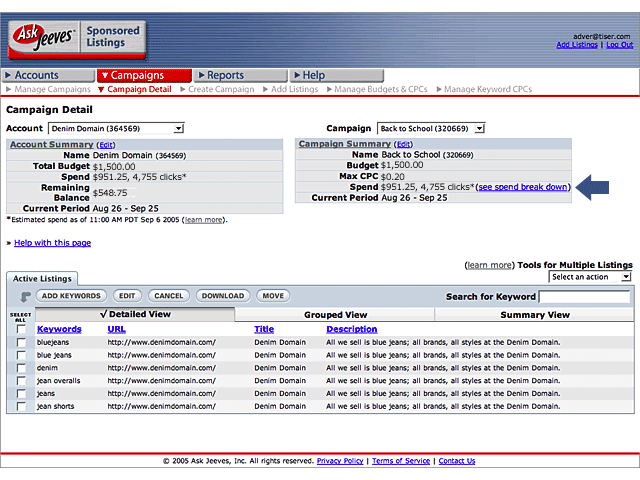Toggle the Select All checkbox

(x=21, y=329)
